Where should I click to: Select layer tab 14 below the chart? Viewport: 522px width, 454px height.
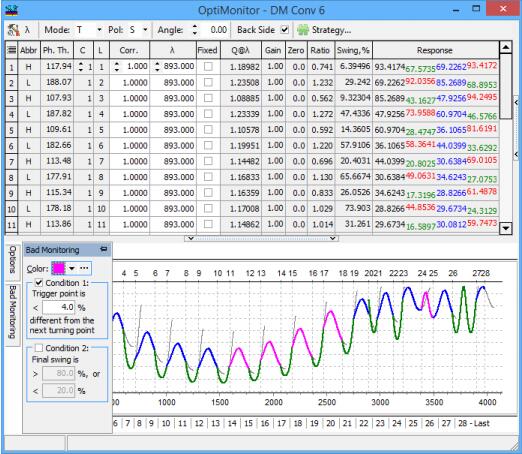tap(232, 423)
